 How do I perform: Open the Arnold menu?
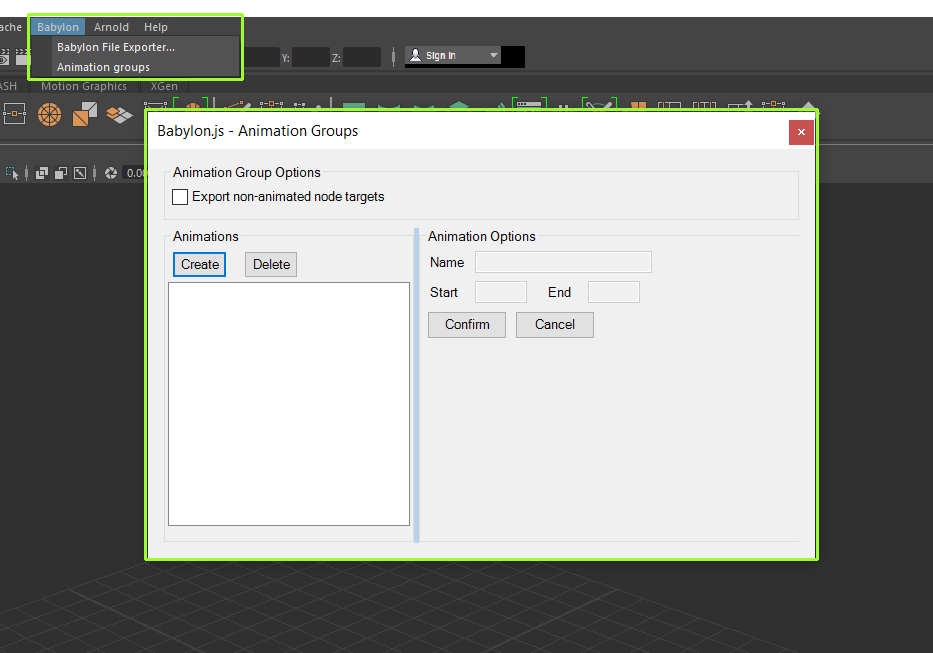pyautogui.click(x=111, y=27)
